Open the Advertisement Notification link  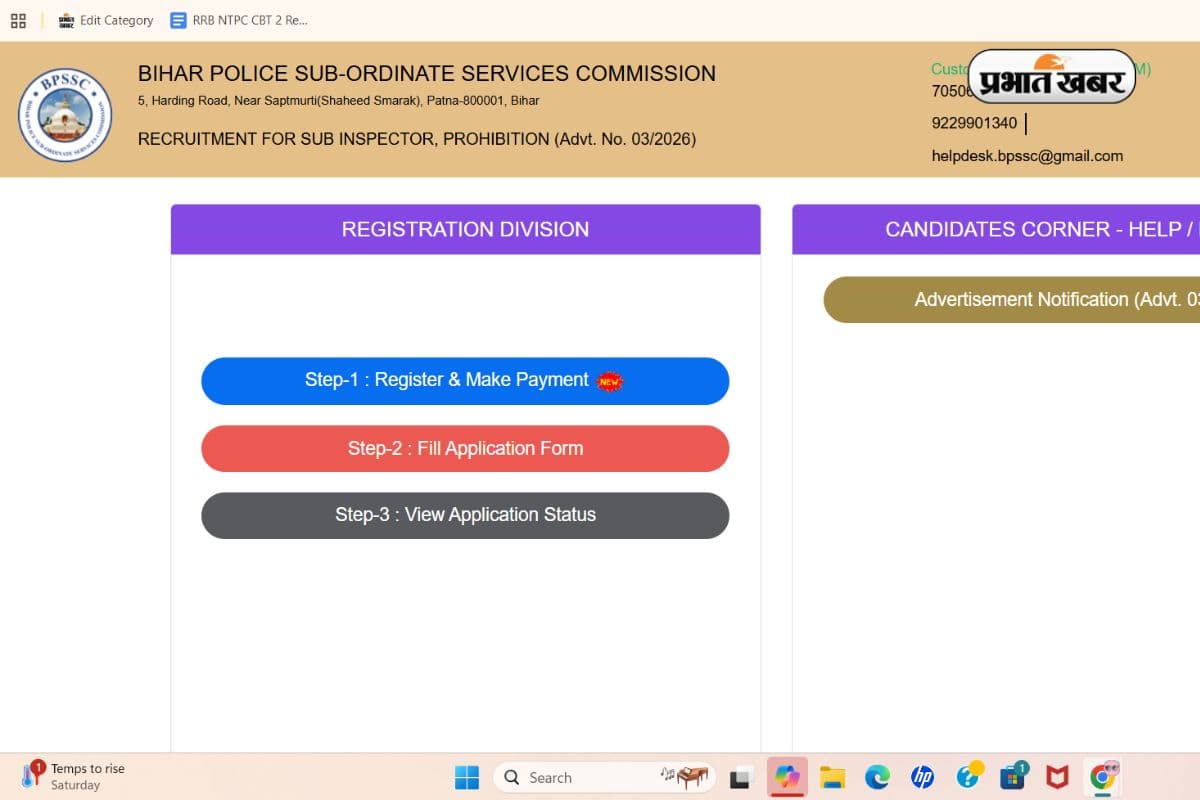point(1010,300)
